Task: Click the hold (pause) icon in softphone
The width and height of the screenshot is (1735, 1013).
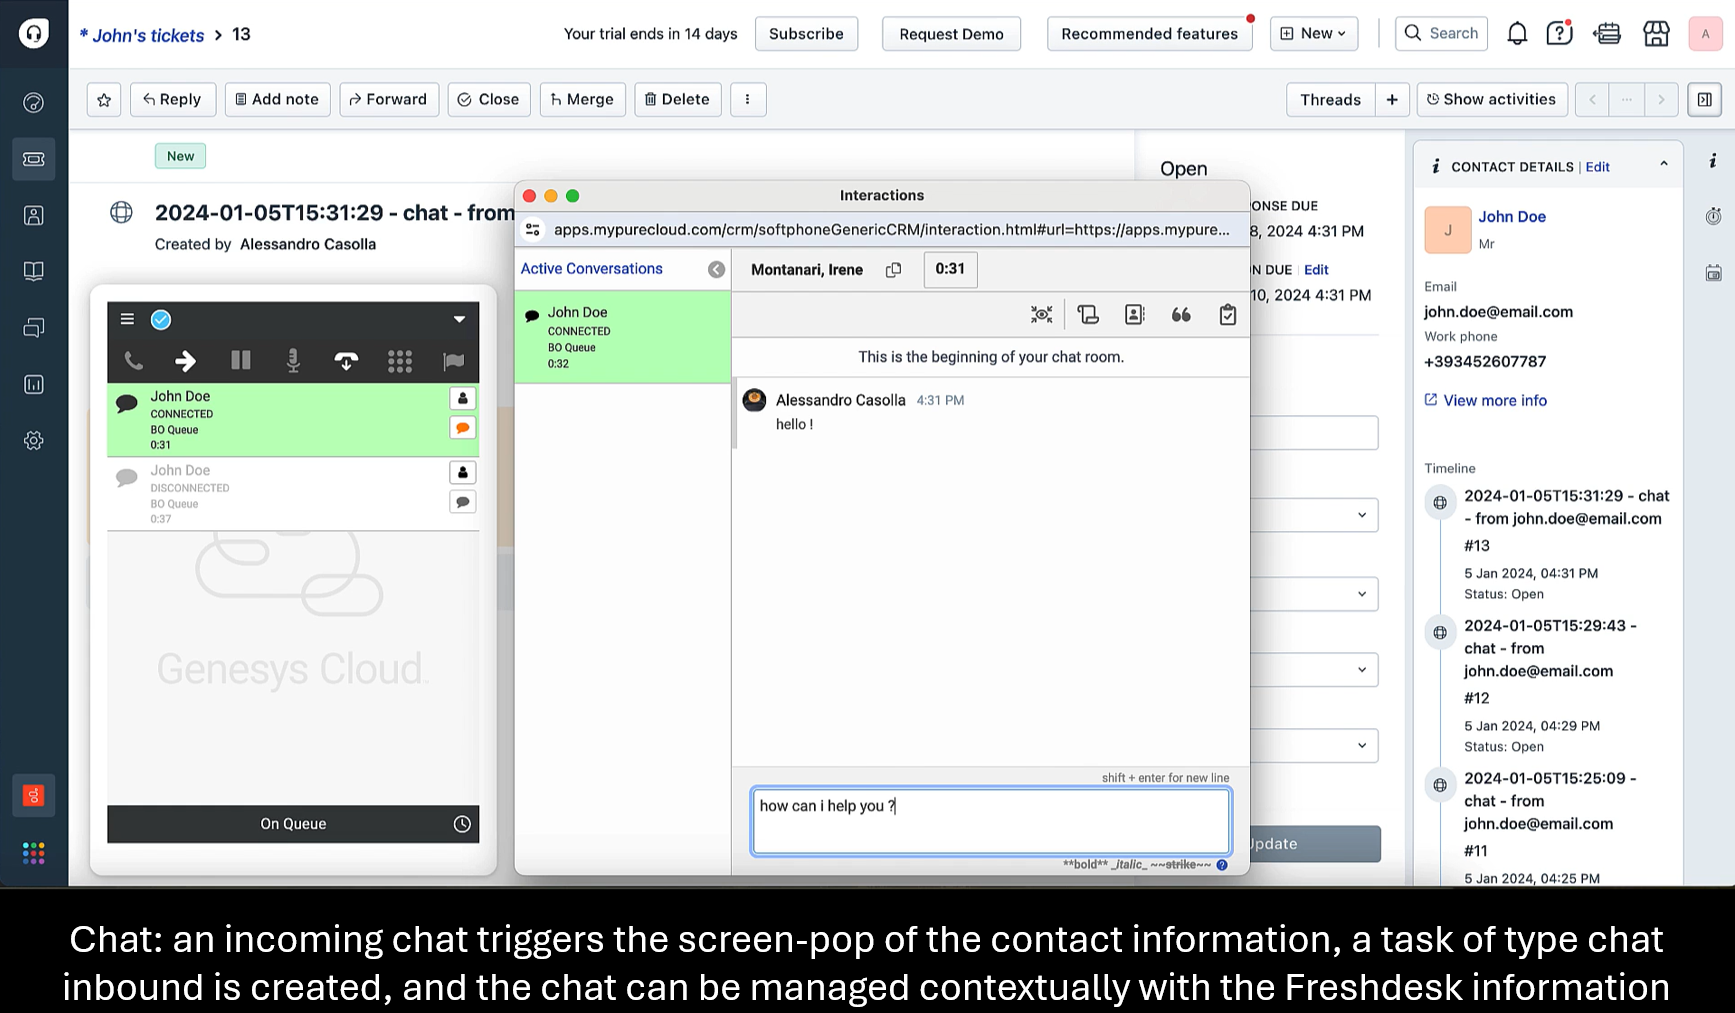Action: point(240,361)
